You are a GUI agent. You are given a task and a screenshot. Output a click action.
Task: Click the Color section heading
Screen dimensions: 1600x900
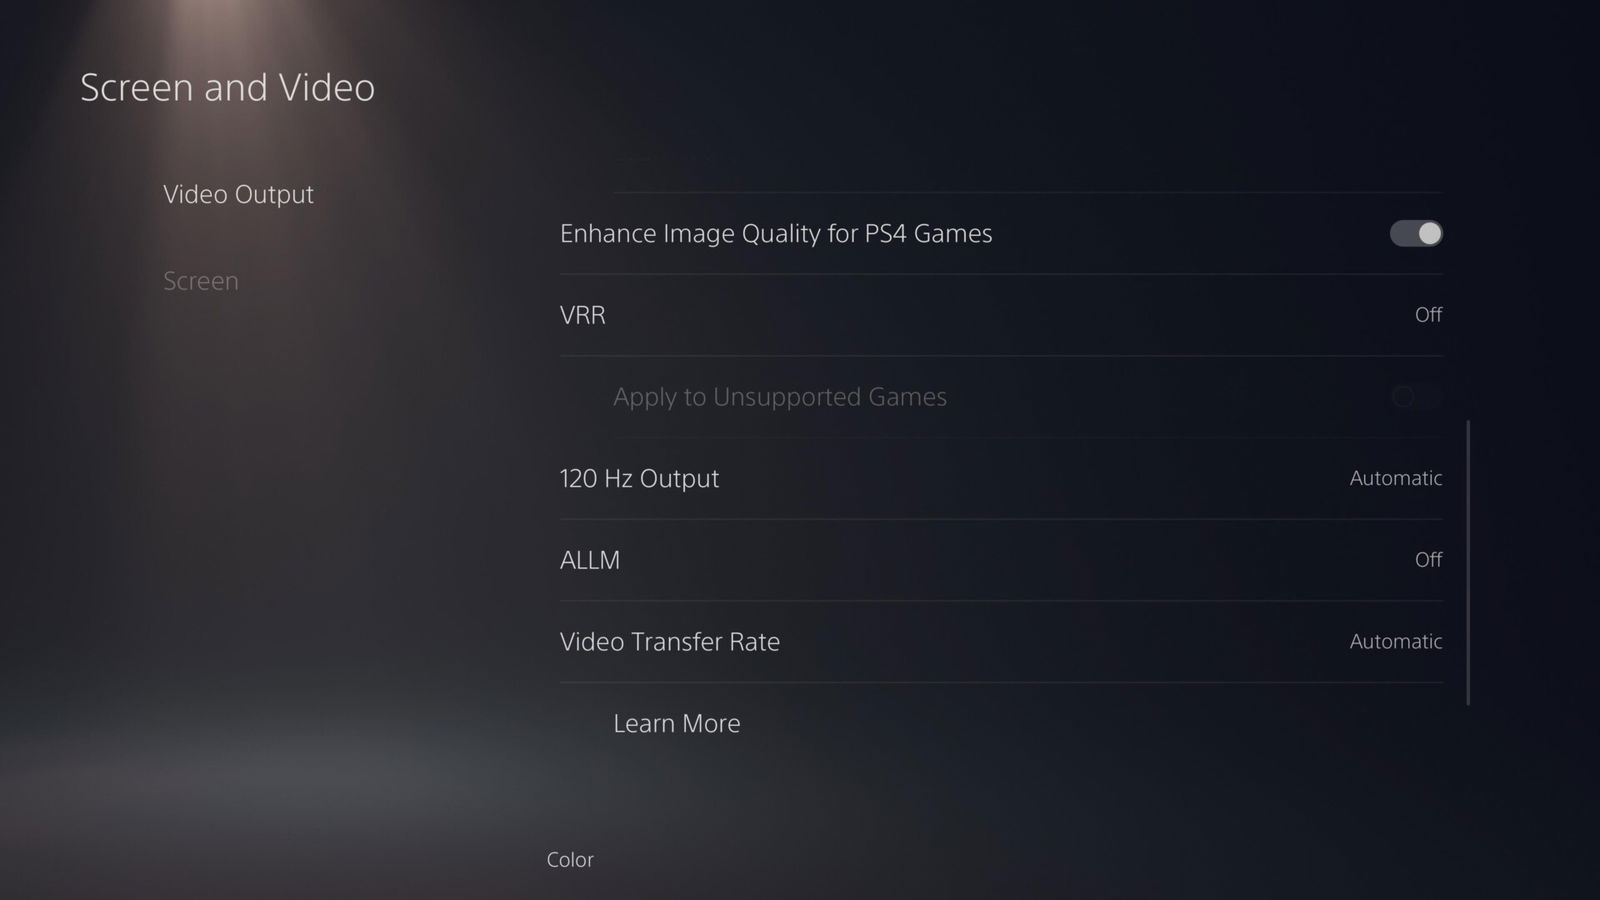point(570,860)
